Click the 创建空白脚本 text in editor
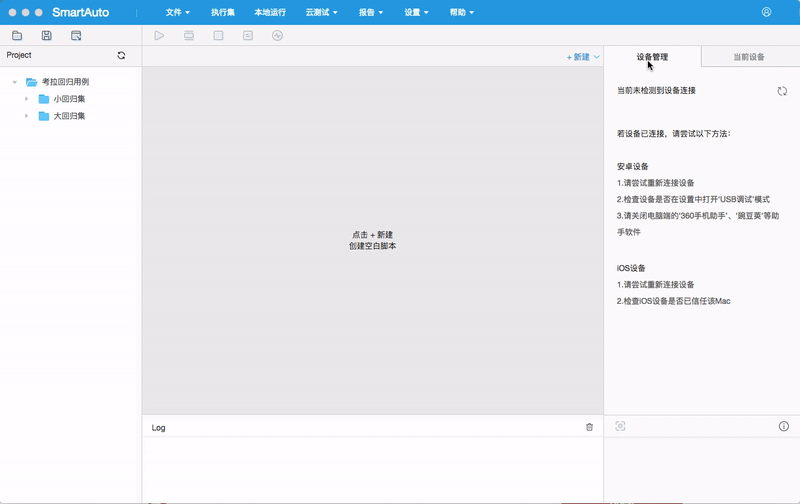 [372, 246]
